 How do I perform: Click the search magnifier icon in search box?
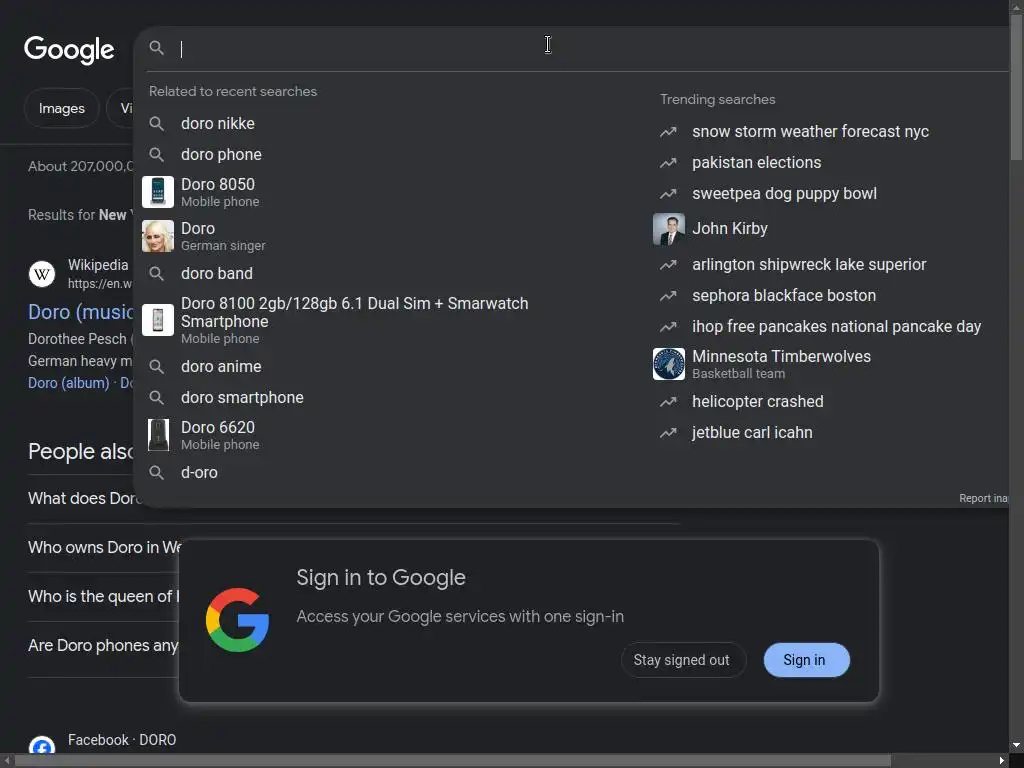pyautogui.click(x=156, y=48)
